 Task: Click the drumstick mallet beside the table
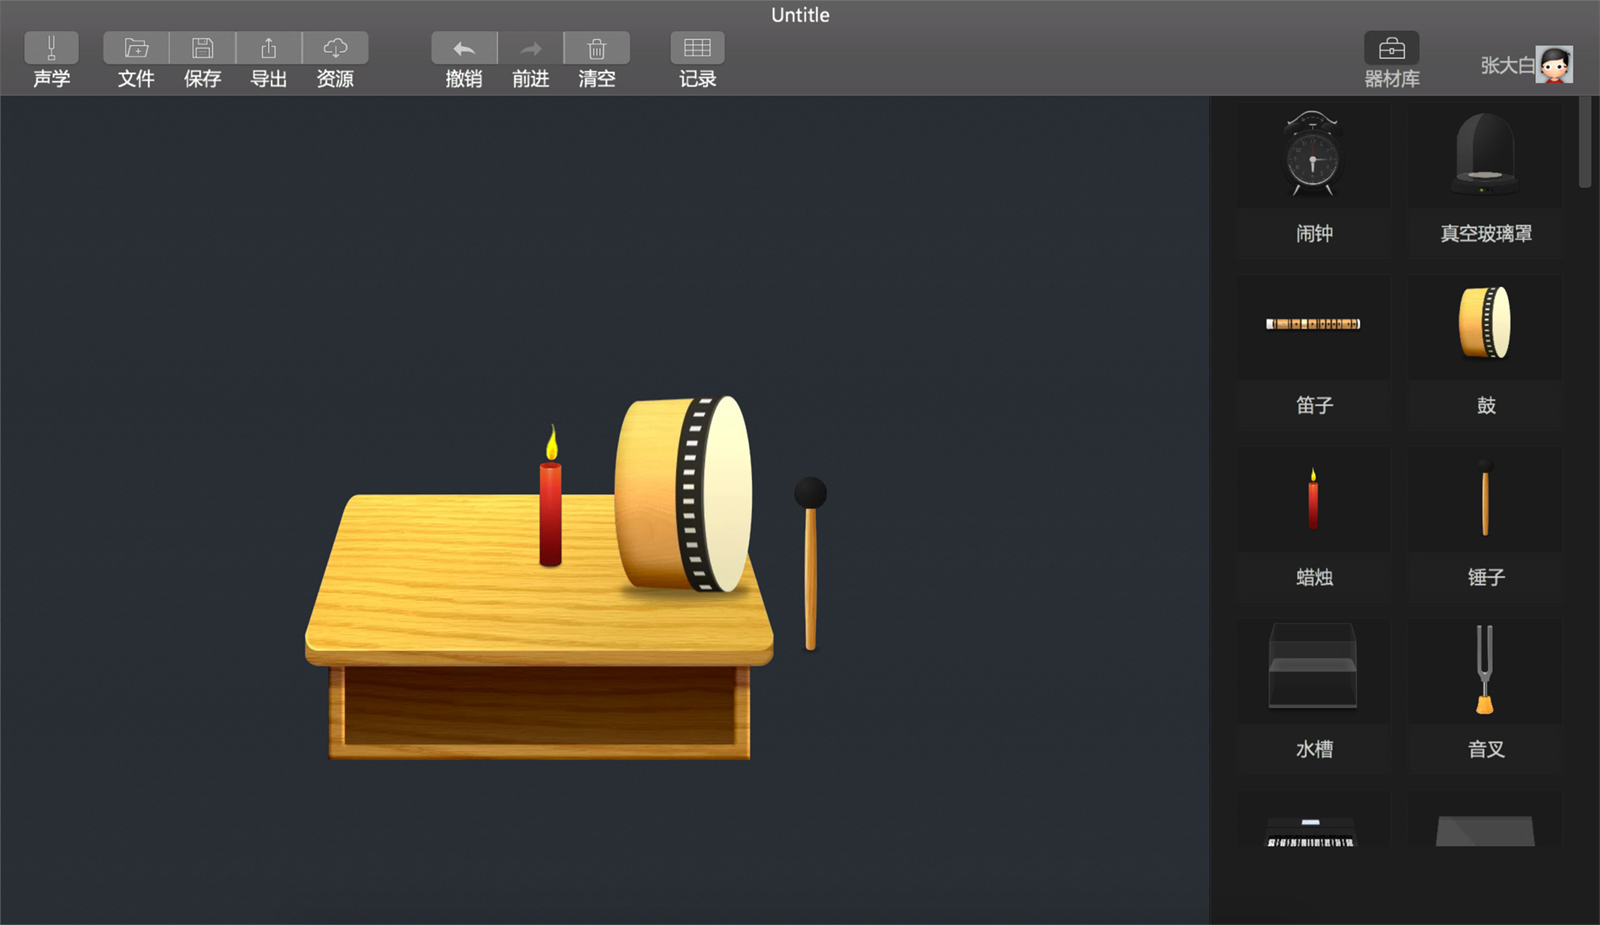point(810,564)
